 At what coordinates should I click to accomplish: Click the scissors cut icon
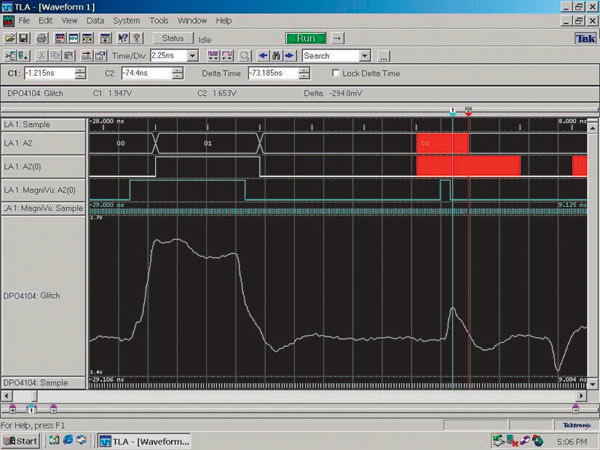42,56
